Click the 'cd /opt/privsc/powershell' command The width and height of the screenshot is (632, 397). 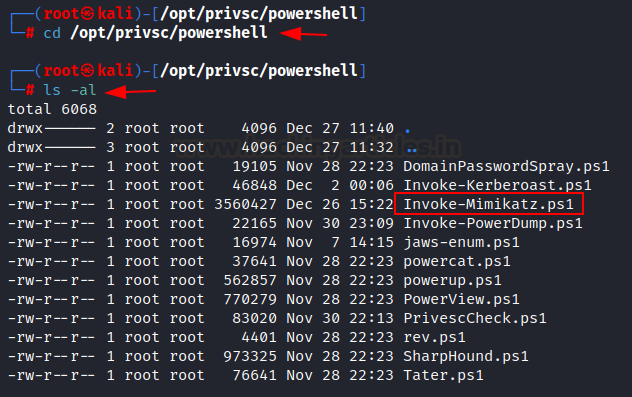pyautogui.click(x=155, y=33)
